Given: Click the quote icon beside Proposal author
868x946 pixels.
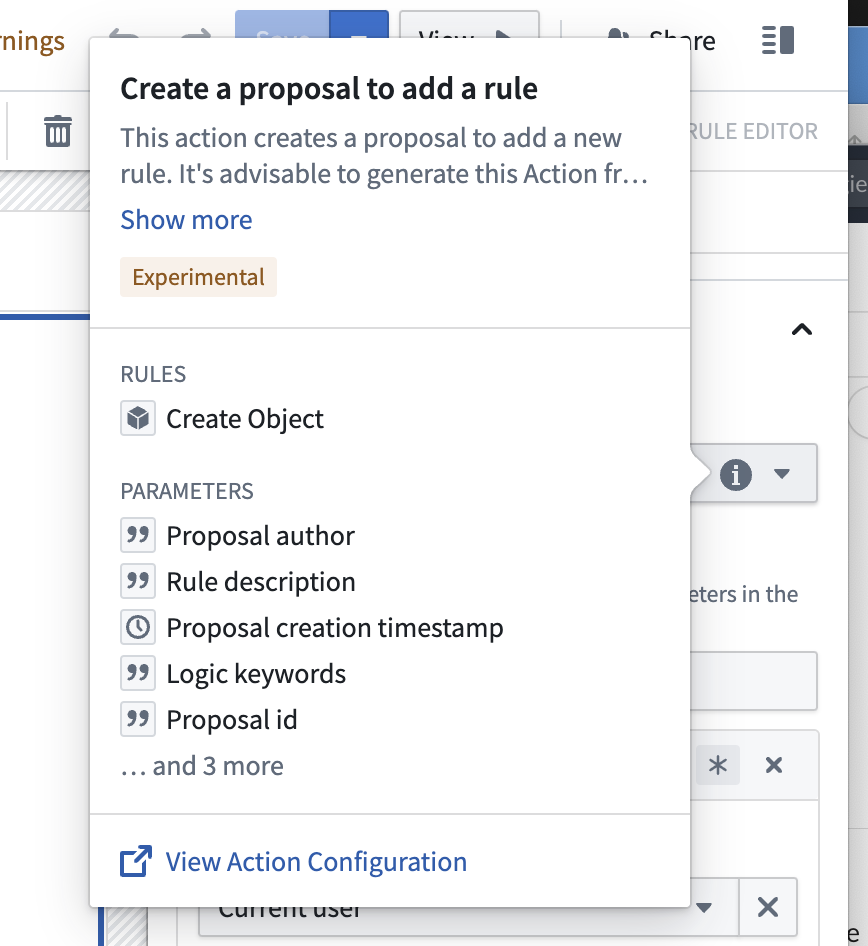Looking at the screenshot, I should [138, 535].
